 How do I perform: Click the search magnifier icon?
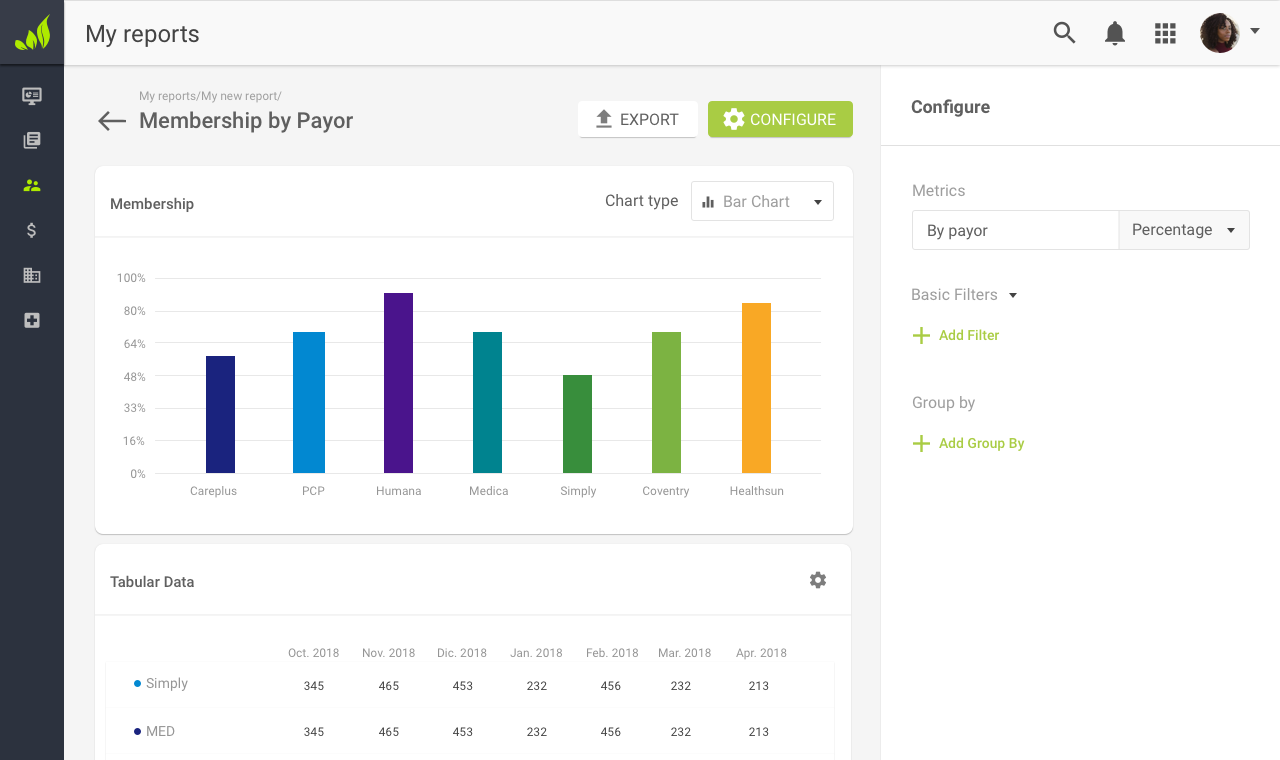pyautogui.click(x=1064, y=33)
